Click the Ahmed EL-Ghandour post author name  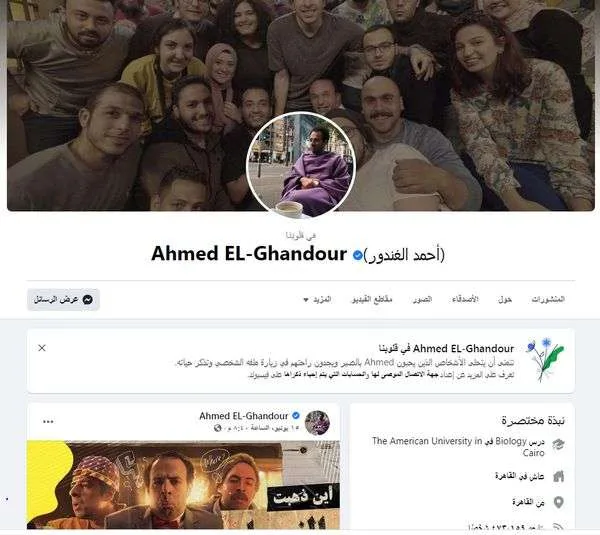[243, 416]
